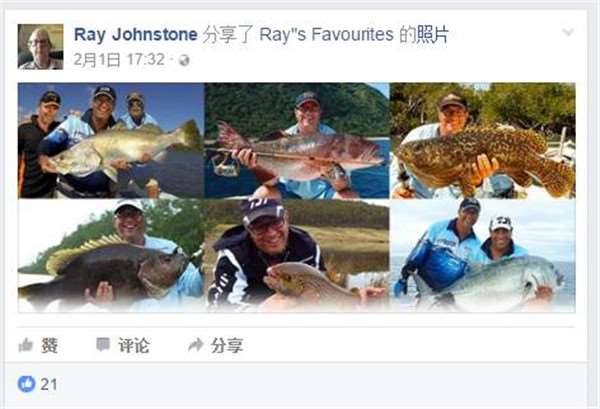View the 21 likes count
The width and height of the screenshot is (600, 409).
coord(49,384)
